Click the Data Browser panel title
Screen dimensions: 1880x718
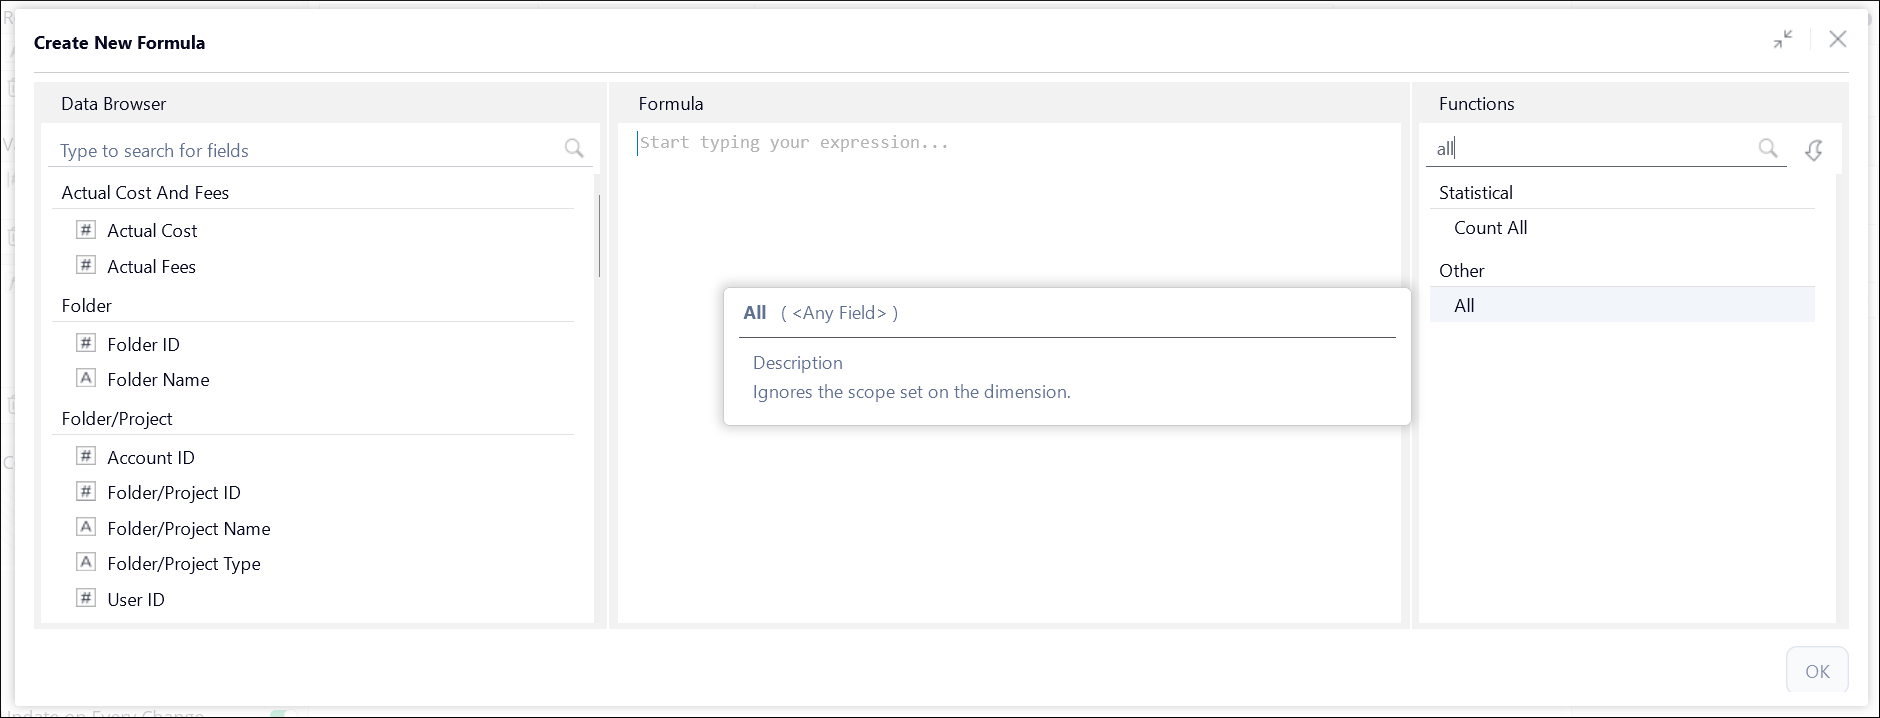[113, 104]
